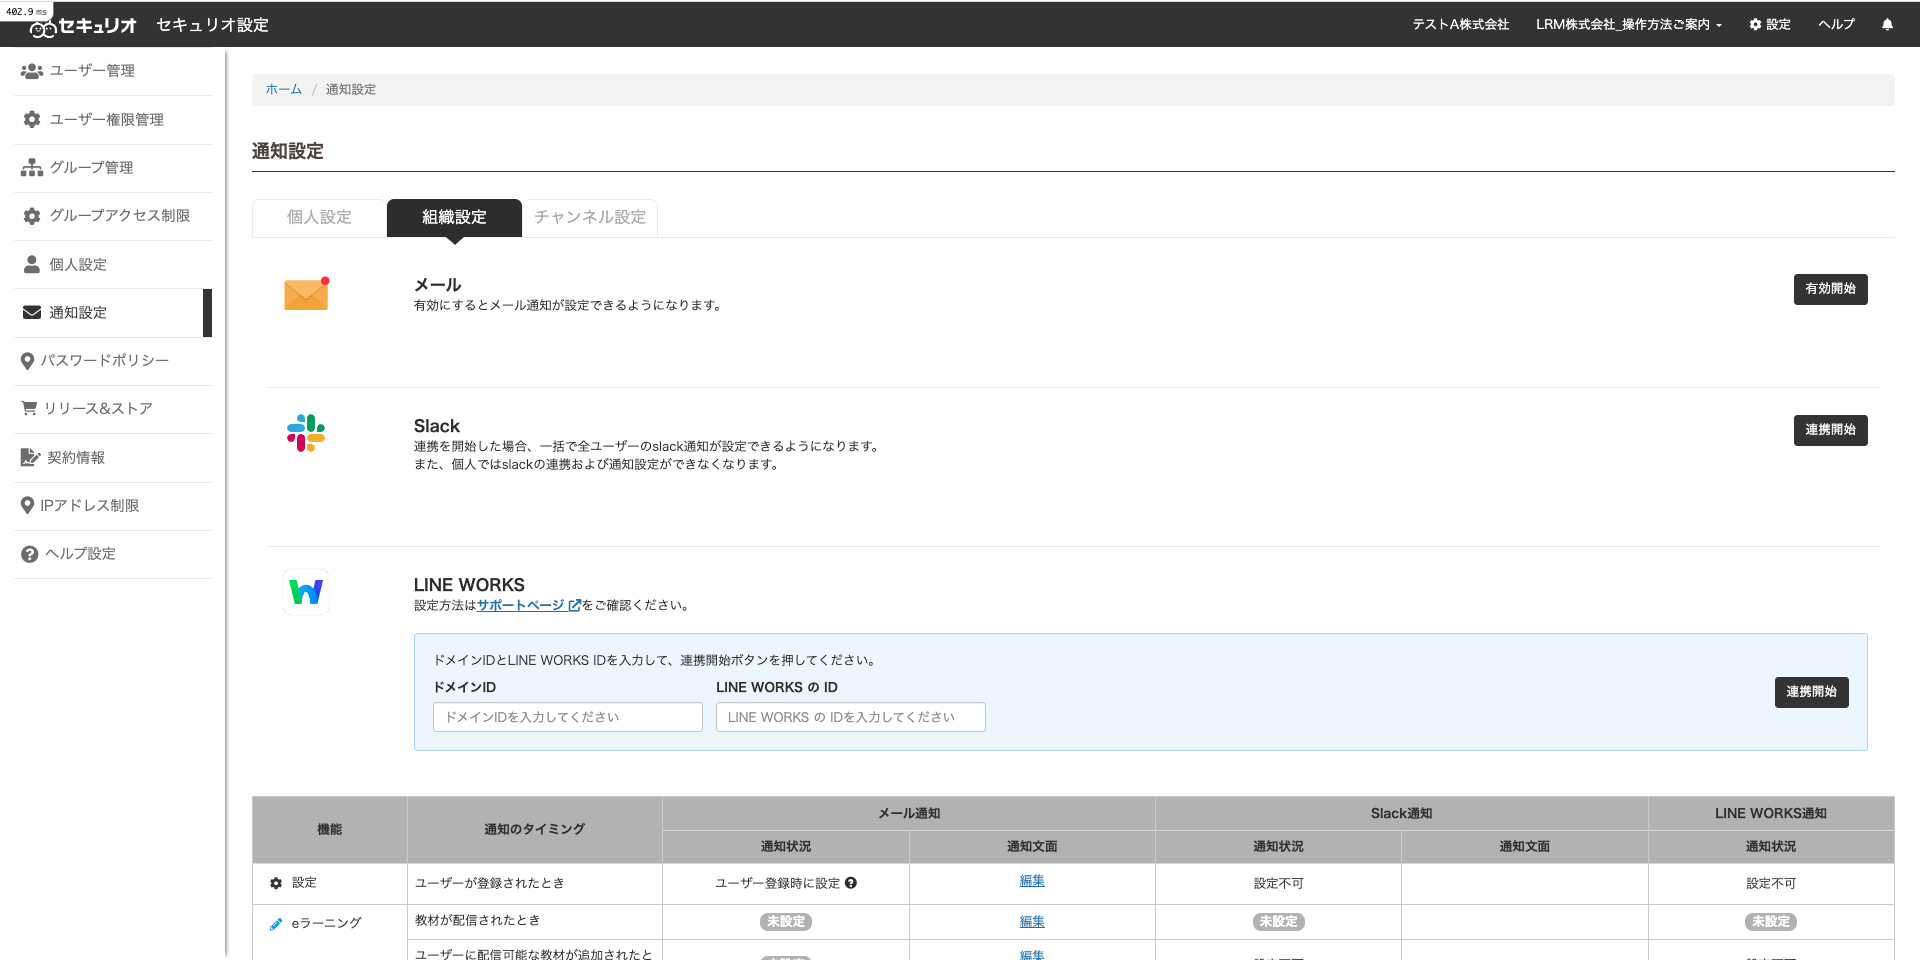Click the external link icon beside サポートページ
The image size is (1920, 960).
tap(574, 605)
